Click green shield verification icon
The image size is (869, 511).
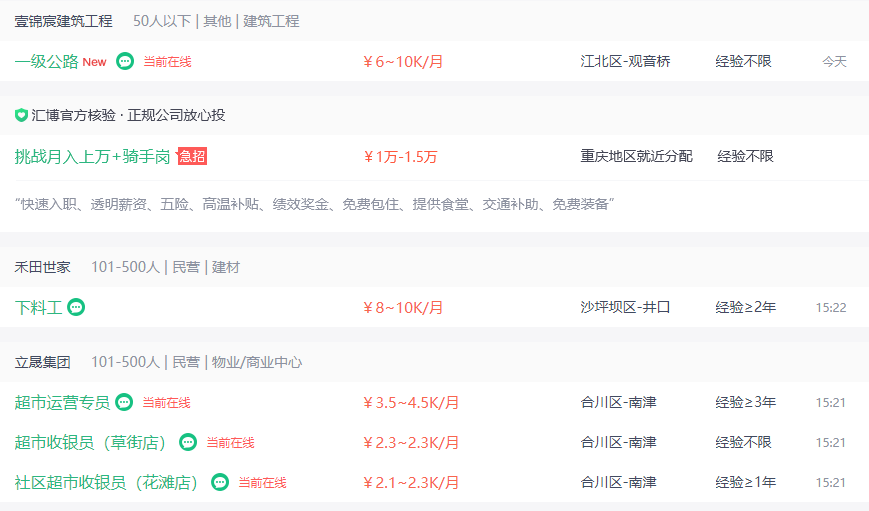[21, 115]
